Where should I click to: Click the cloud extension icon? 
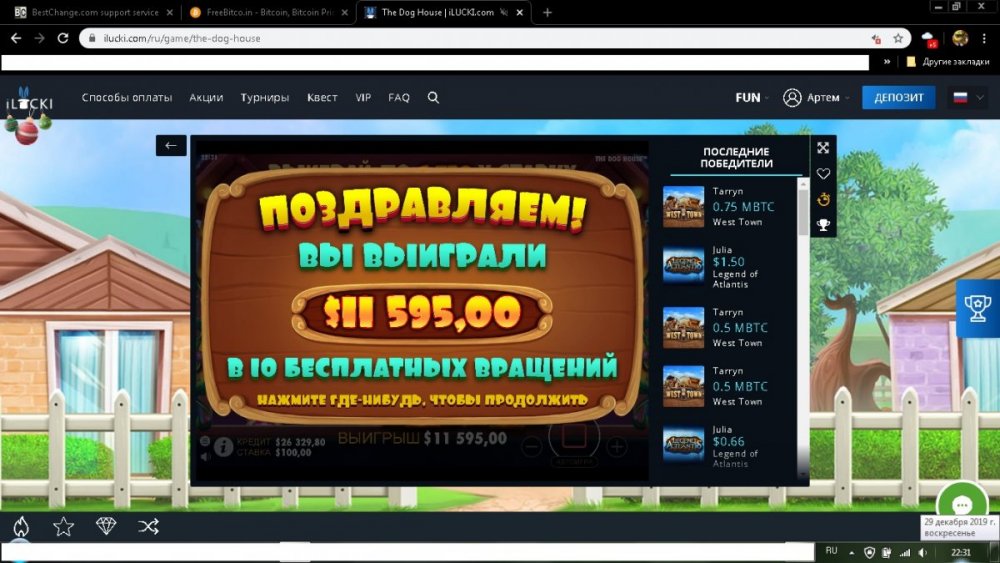tap(929, 39)
